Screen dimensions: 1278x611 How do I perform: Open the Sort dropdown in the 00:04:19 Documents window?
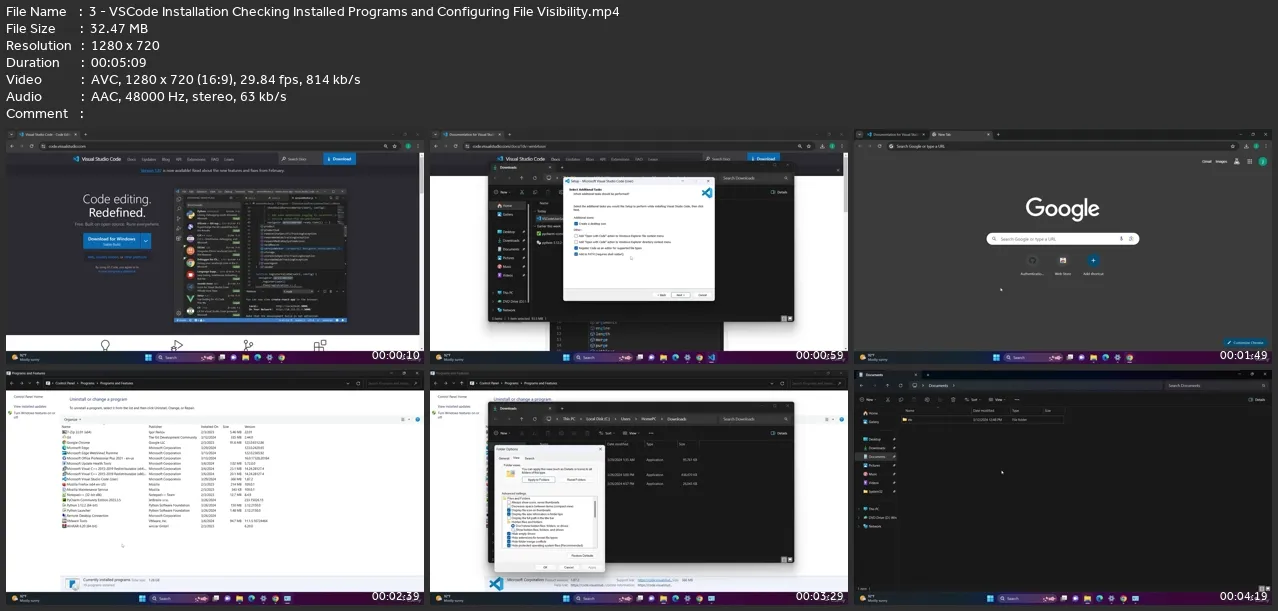(975, 398)
